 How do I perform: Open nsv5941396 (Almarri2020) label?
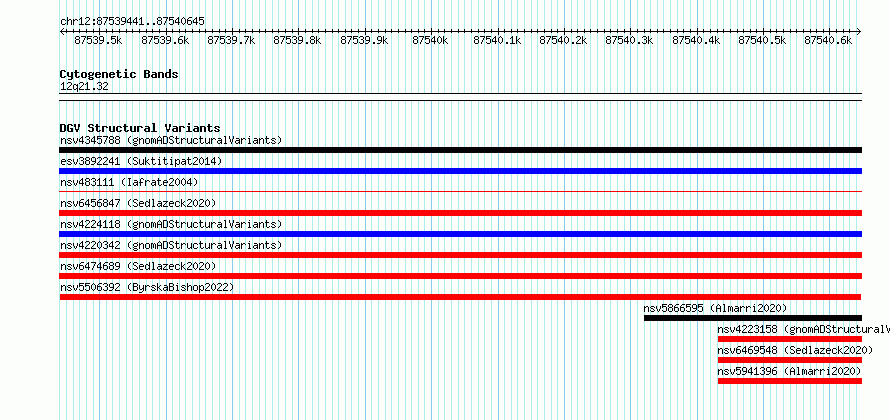pyautogui.click(x=789, y=371)
